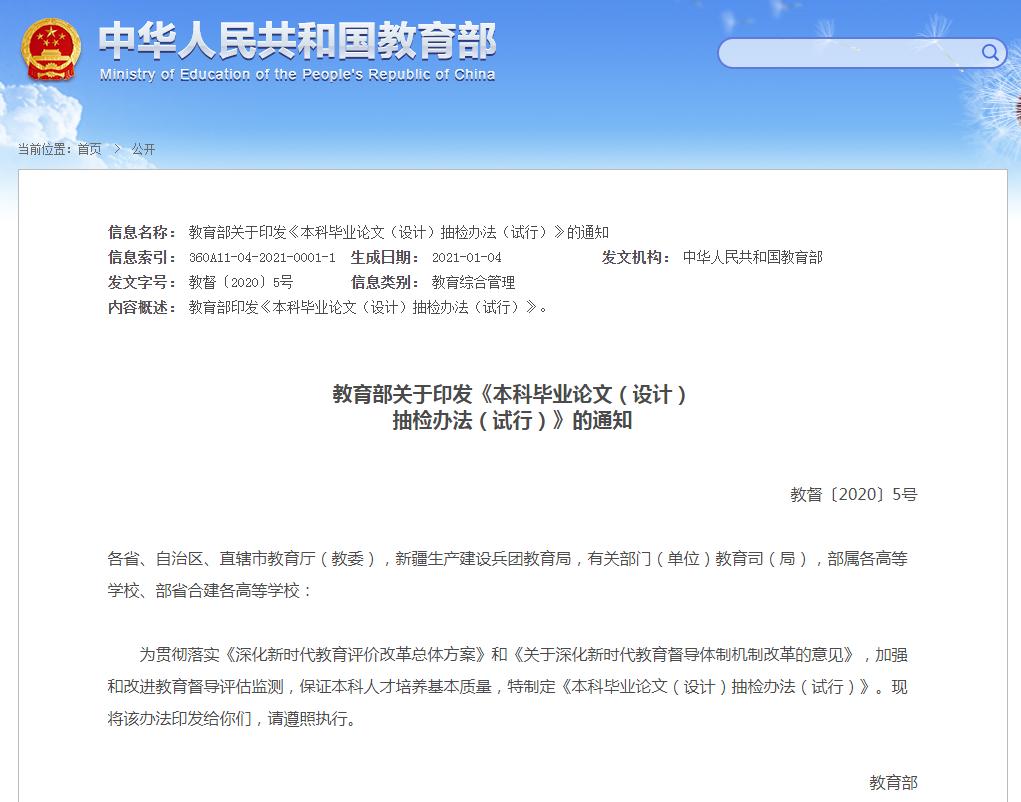Open the 公开 breadcrumb link

click(x=143, y=149)
